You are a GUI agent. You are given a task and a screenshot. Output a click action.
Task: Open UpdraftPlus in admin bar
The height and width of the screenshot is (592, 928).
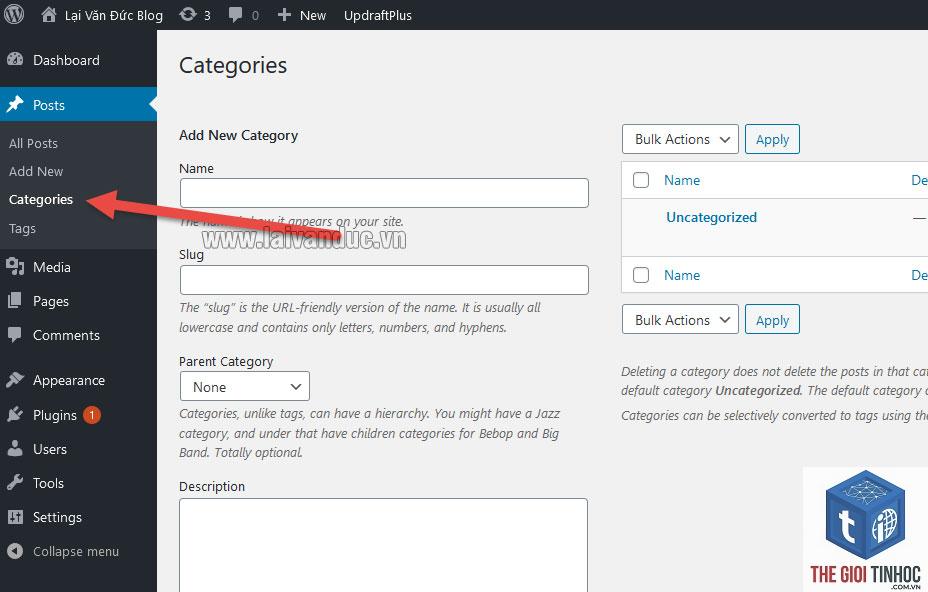[x=378, y=15]
